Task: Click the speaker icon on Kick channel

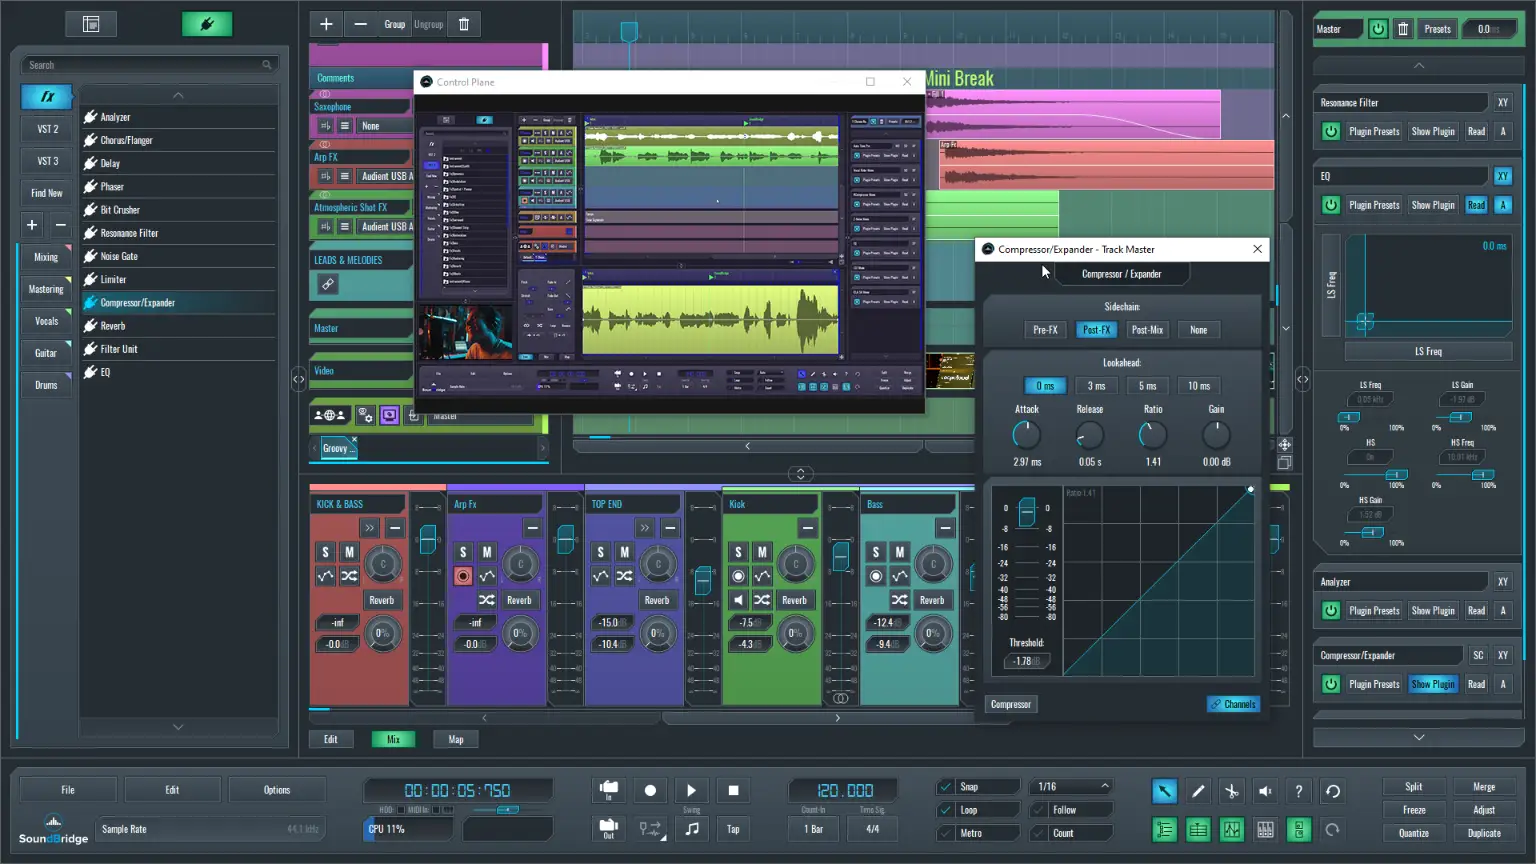Action: point(738,600)
